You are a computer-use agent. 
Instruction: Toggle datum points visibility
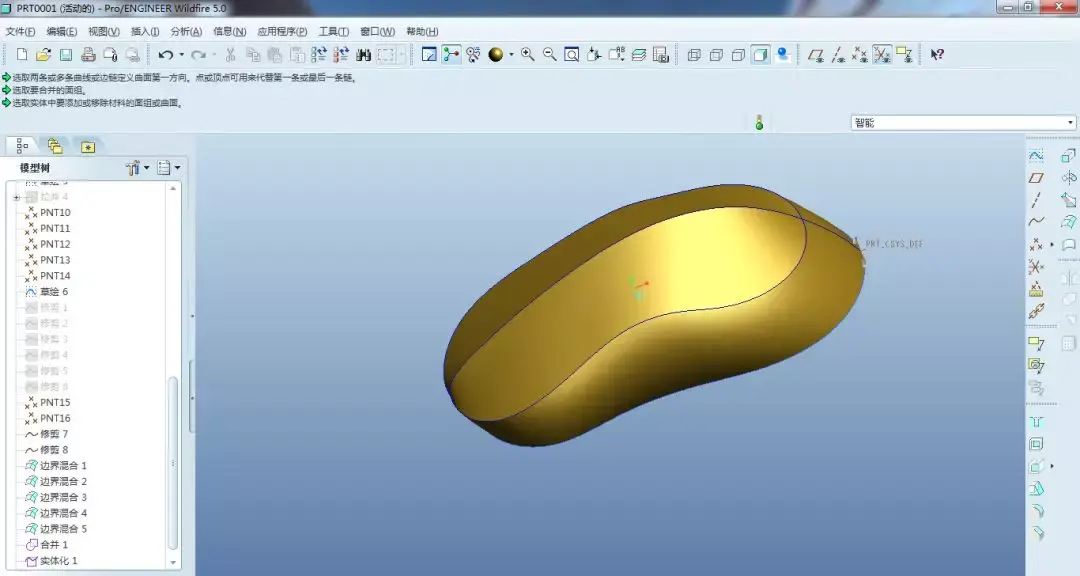click(860, 54)
